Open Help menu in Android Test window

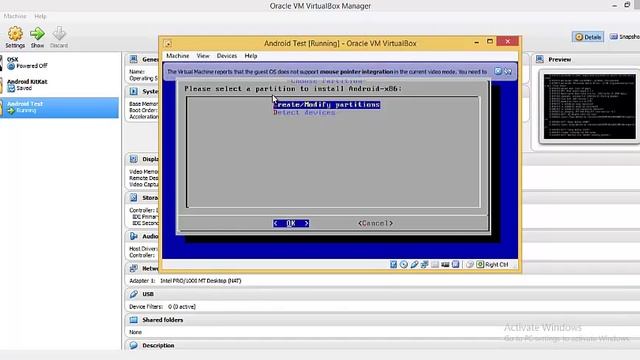point(251,56)
